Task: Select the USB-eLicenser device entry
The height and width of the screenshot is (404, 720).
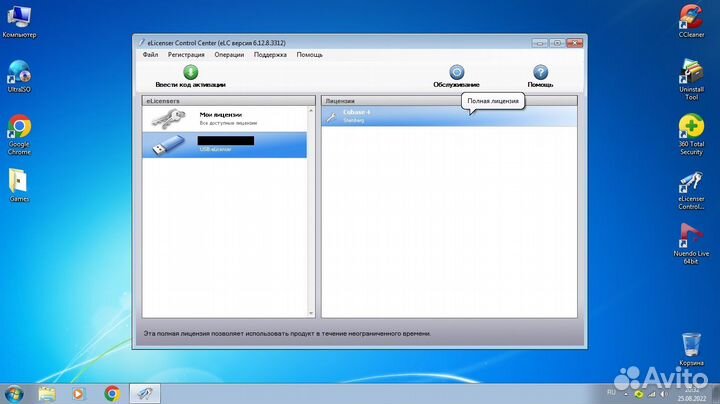Action: click(x=225, y=145)
